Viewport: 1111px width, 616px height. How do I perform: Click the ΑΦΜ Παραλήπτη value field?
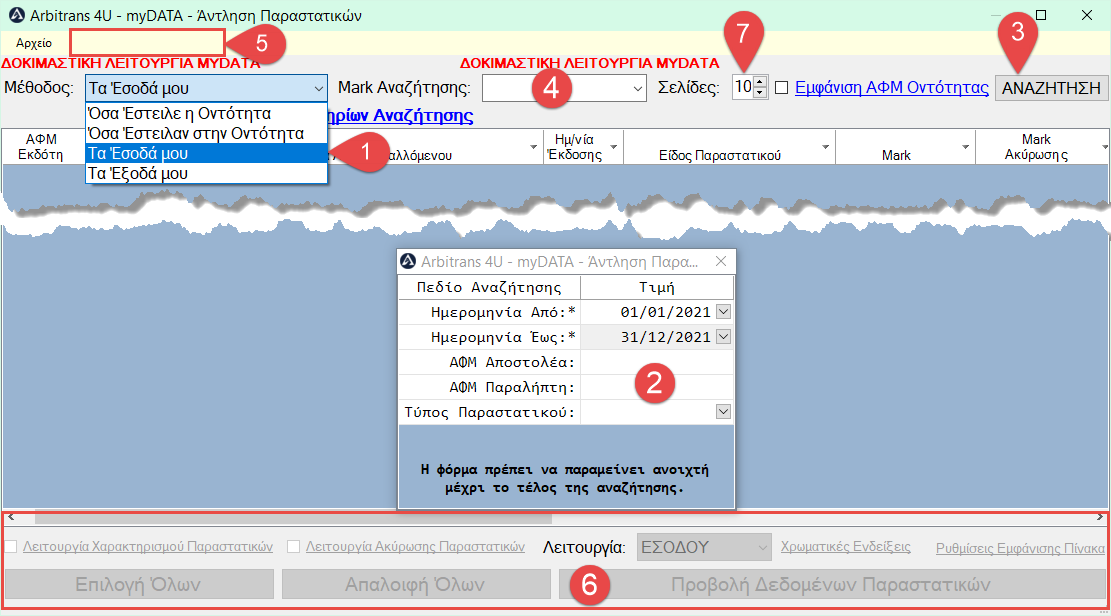click(x=657, y=387)
